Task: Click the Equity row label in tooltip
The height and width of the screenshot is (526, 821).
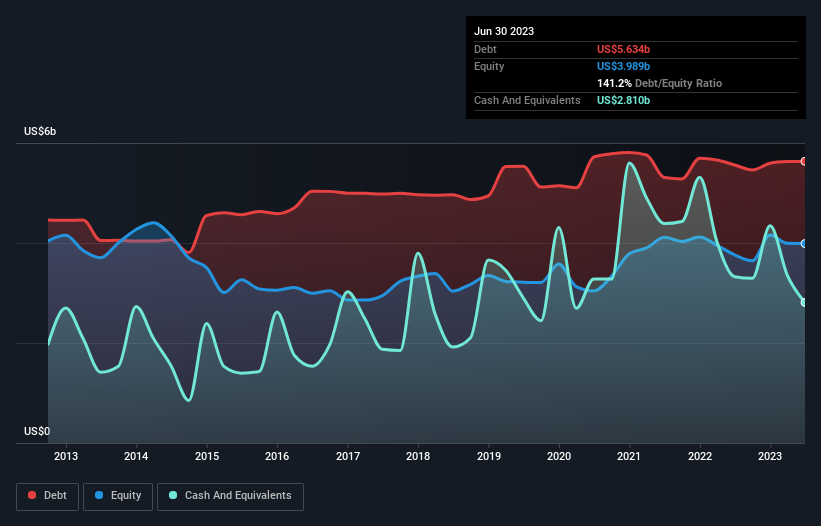Action: (489, 66)
